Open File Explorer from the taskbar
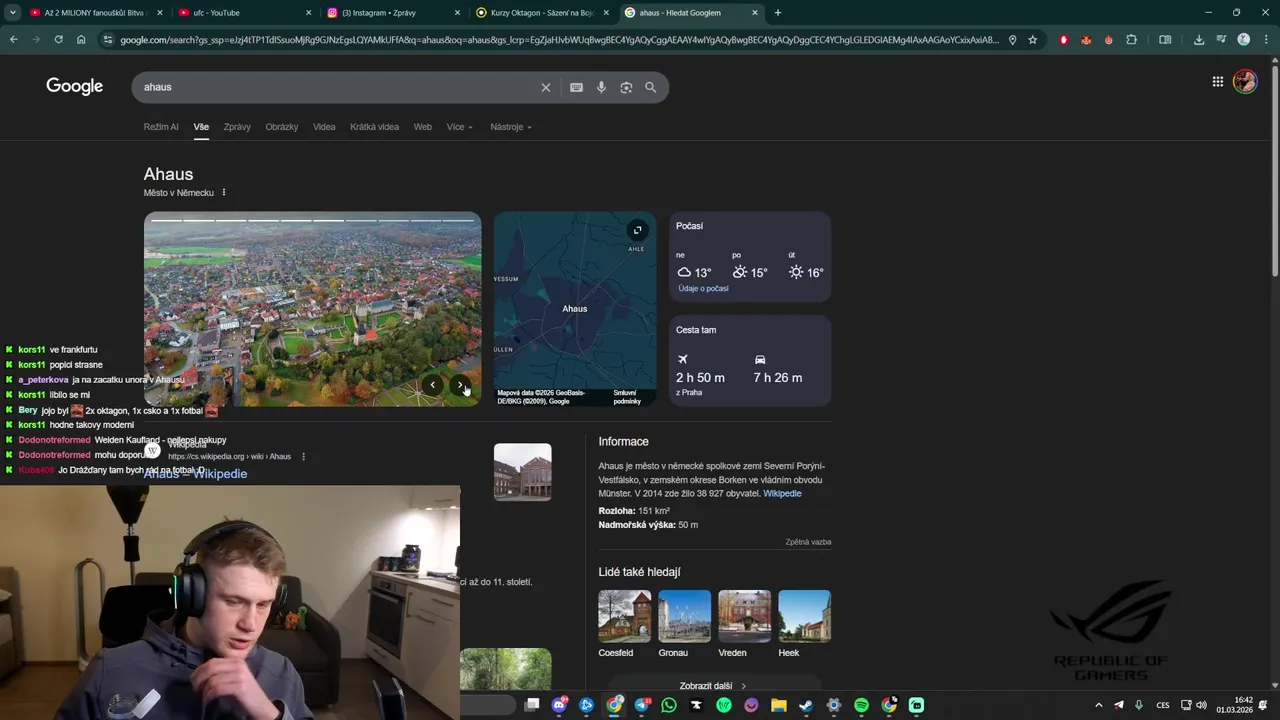The image size is (1280, 720). (x=779, y=705)
